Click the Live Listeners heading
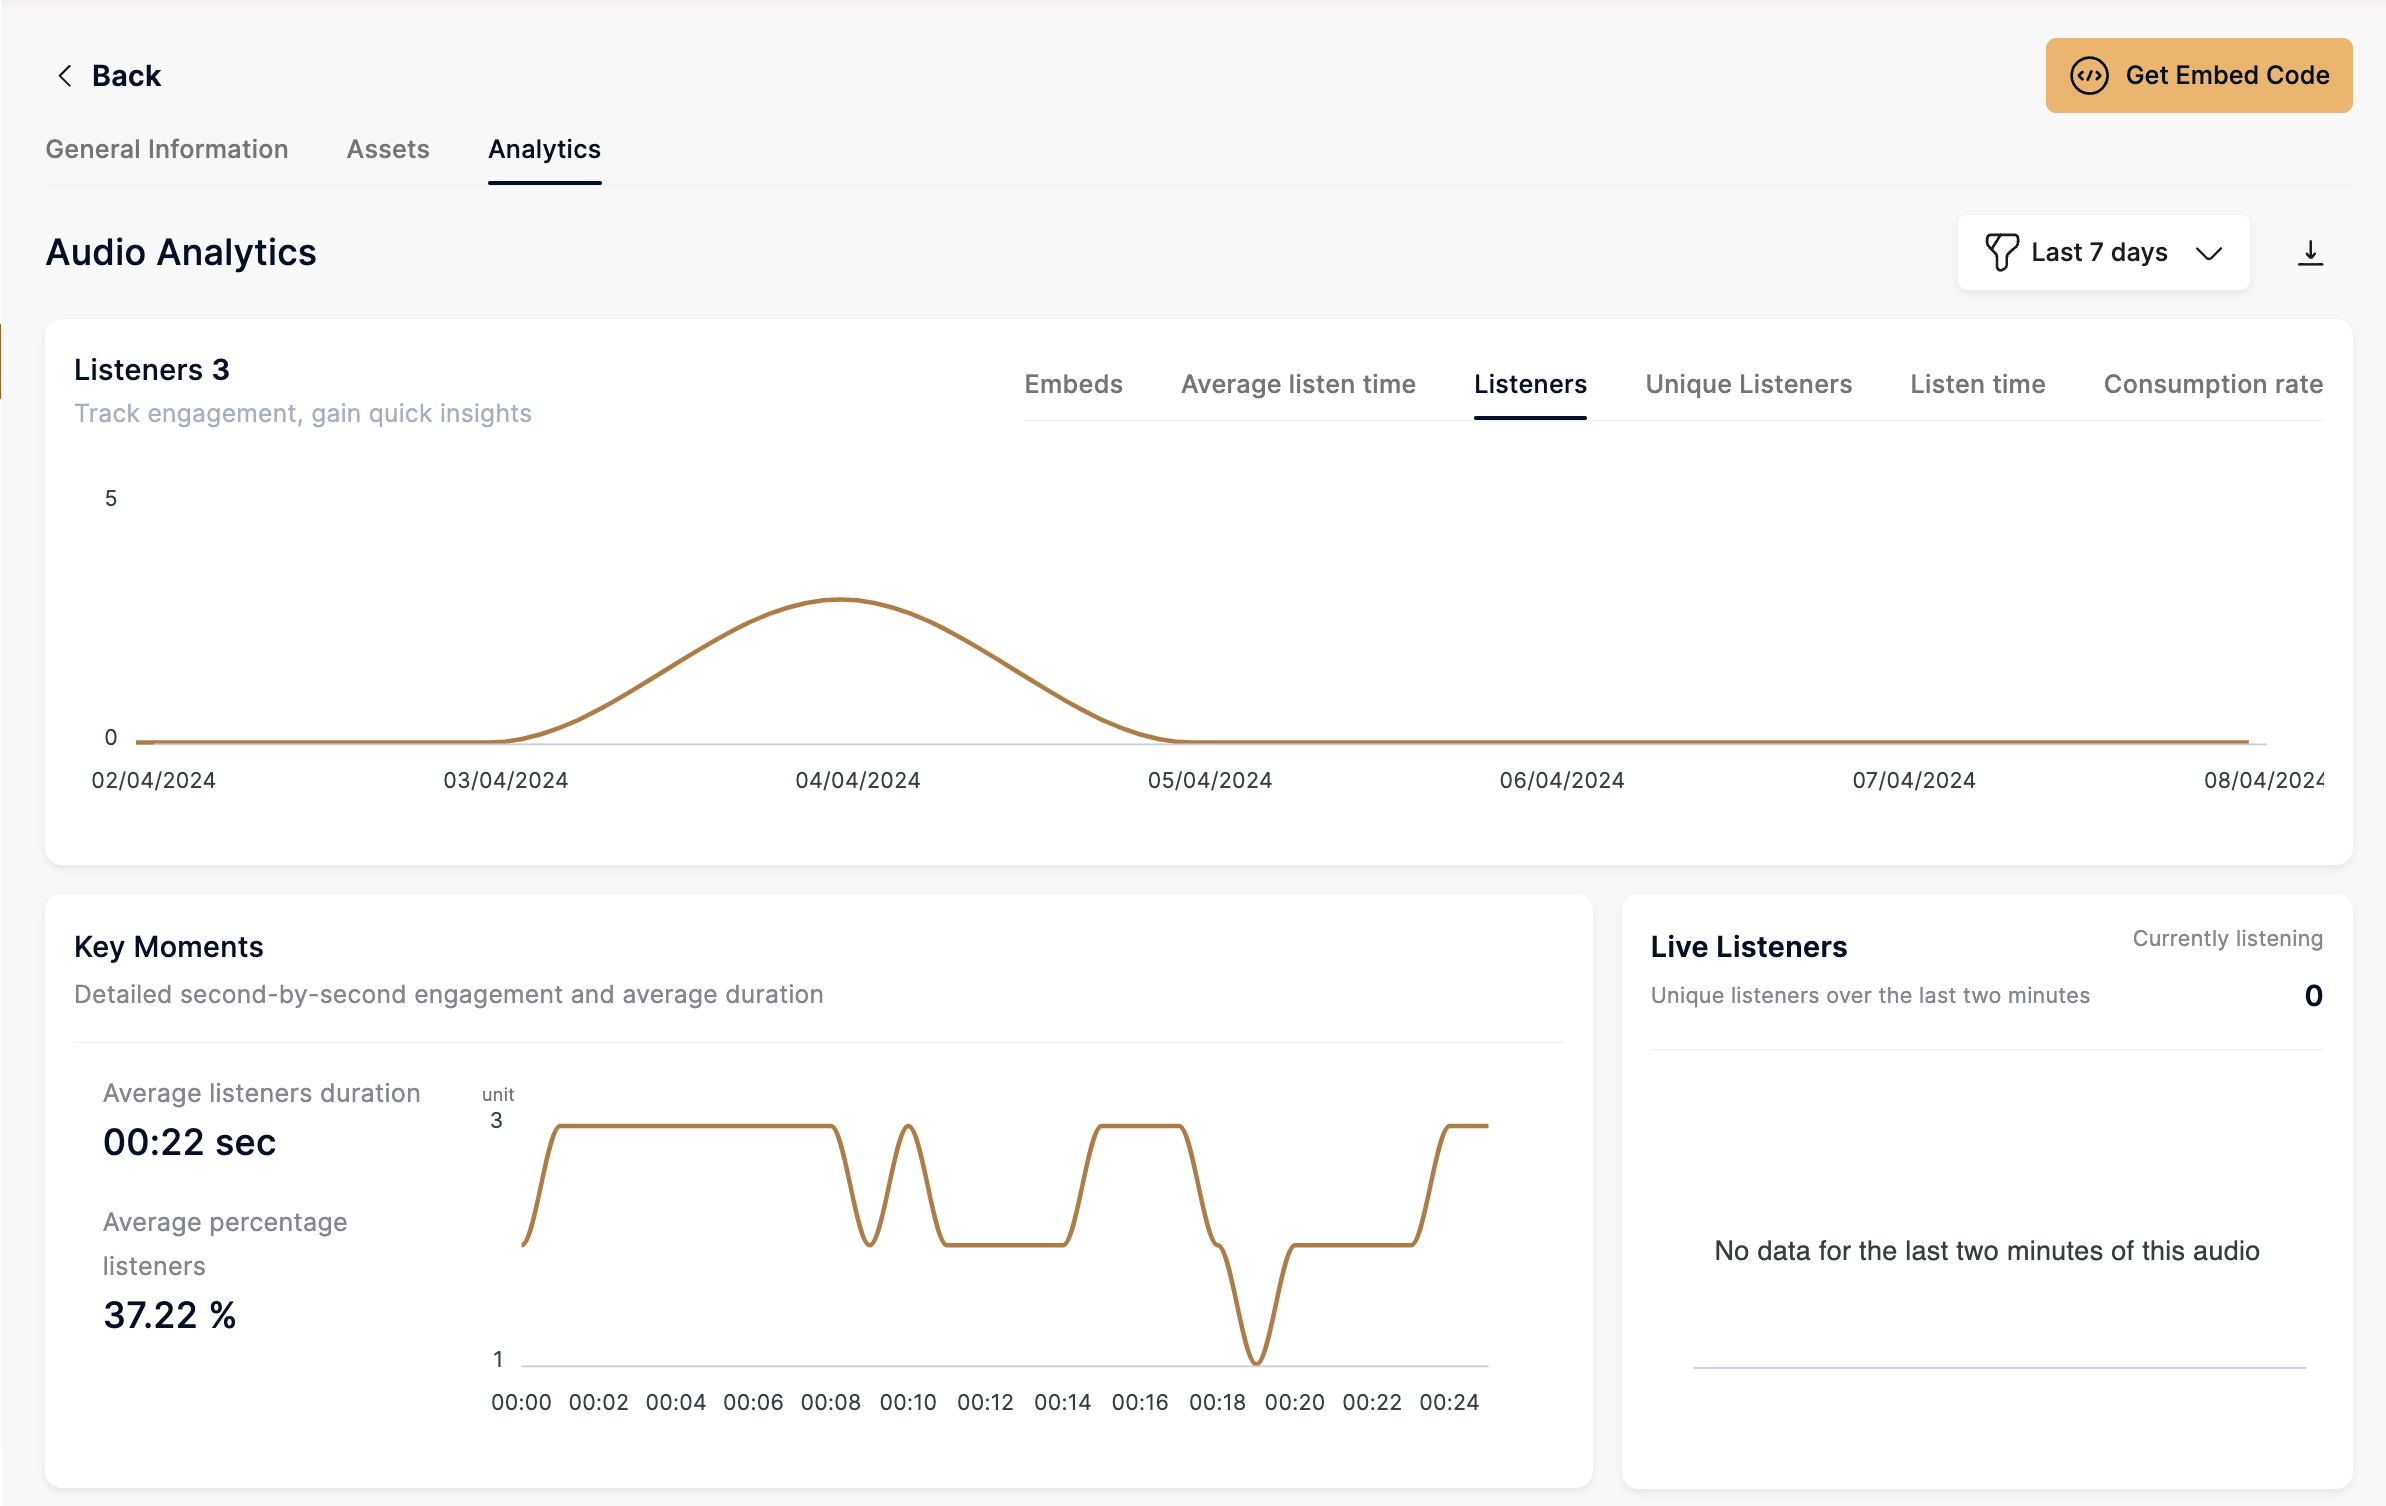Screen dimensions: 2386x1506 point(1749,946)
